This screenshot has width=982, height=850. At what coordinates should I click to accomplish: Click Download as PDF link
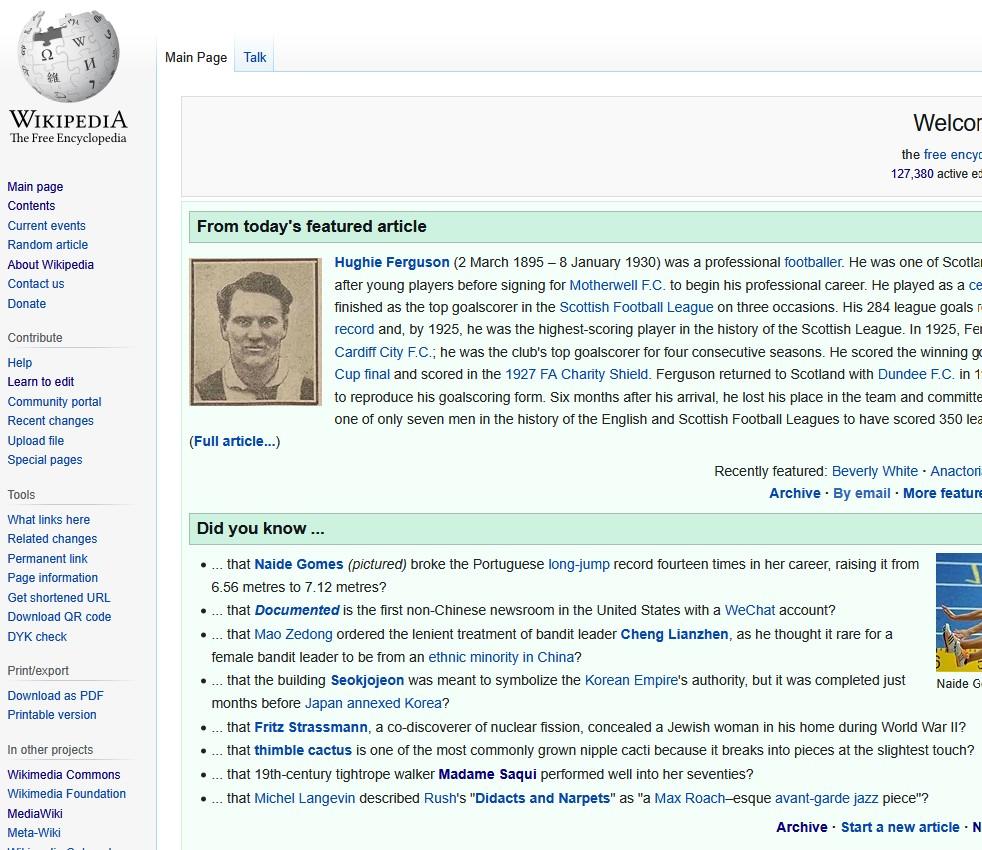tap(56, 696)
